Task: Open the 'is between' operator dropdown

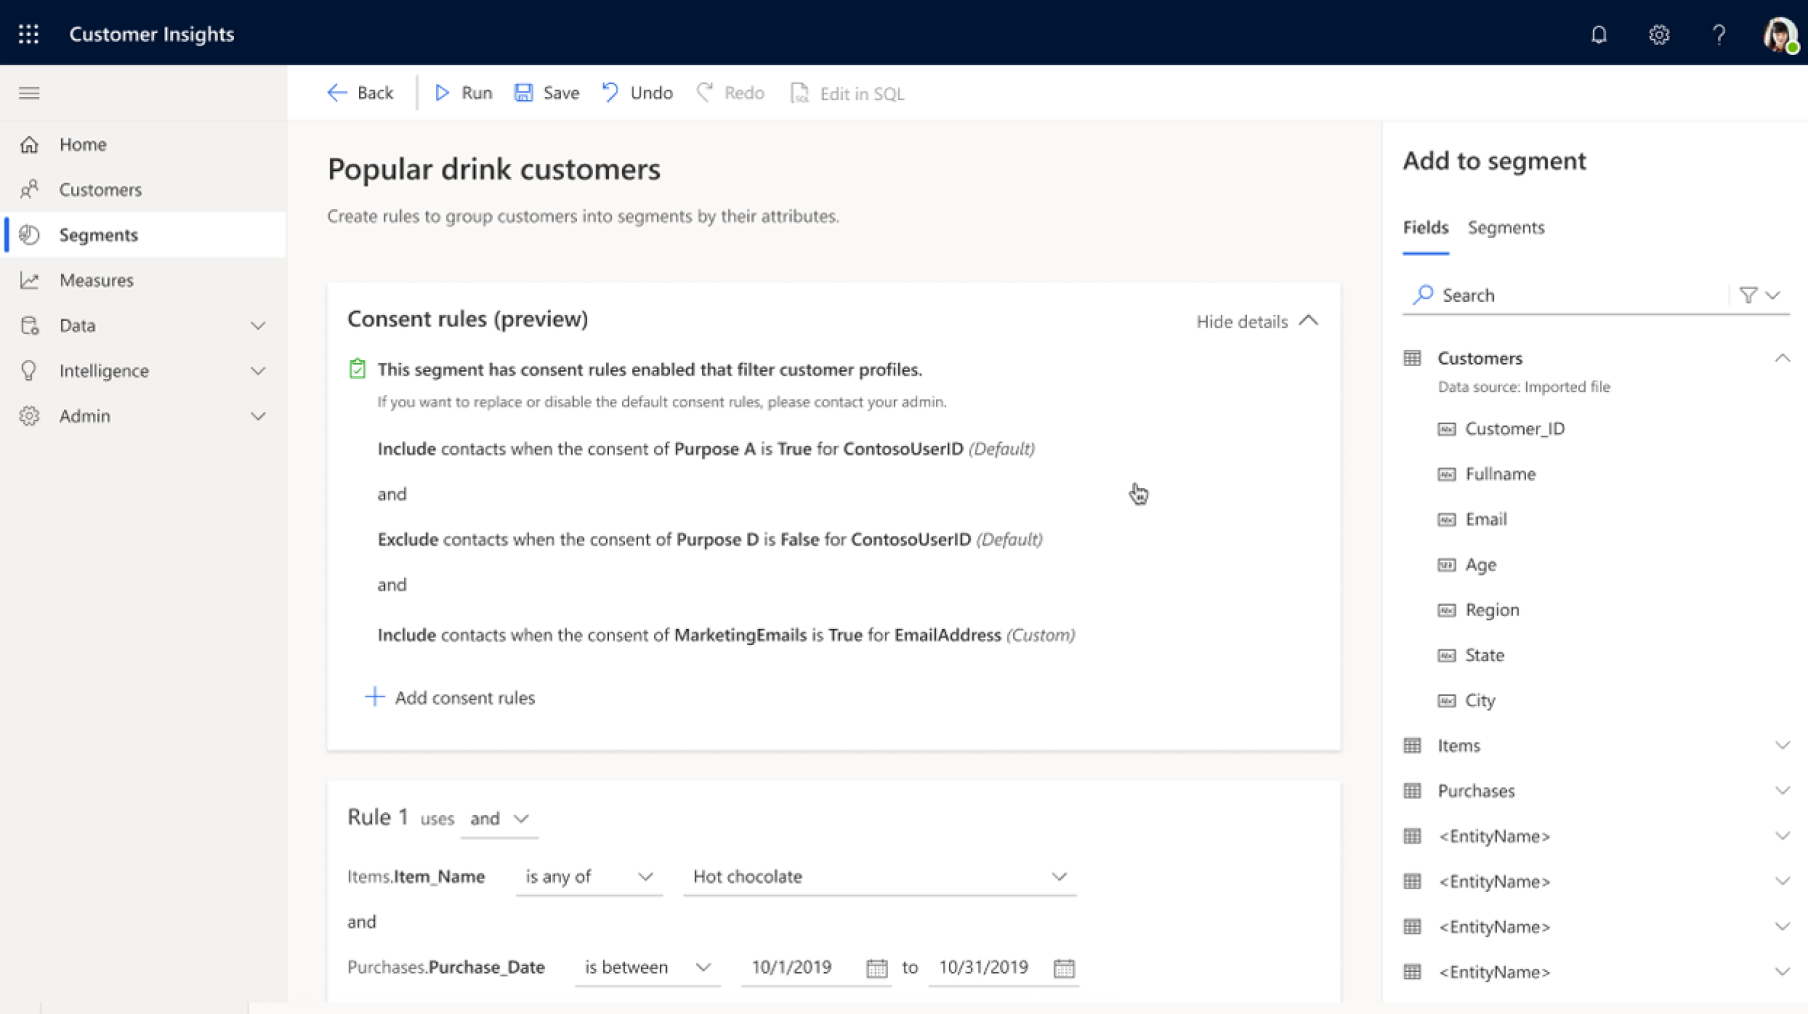Action: point(648,968)
